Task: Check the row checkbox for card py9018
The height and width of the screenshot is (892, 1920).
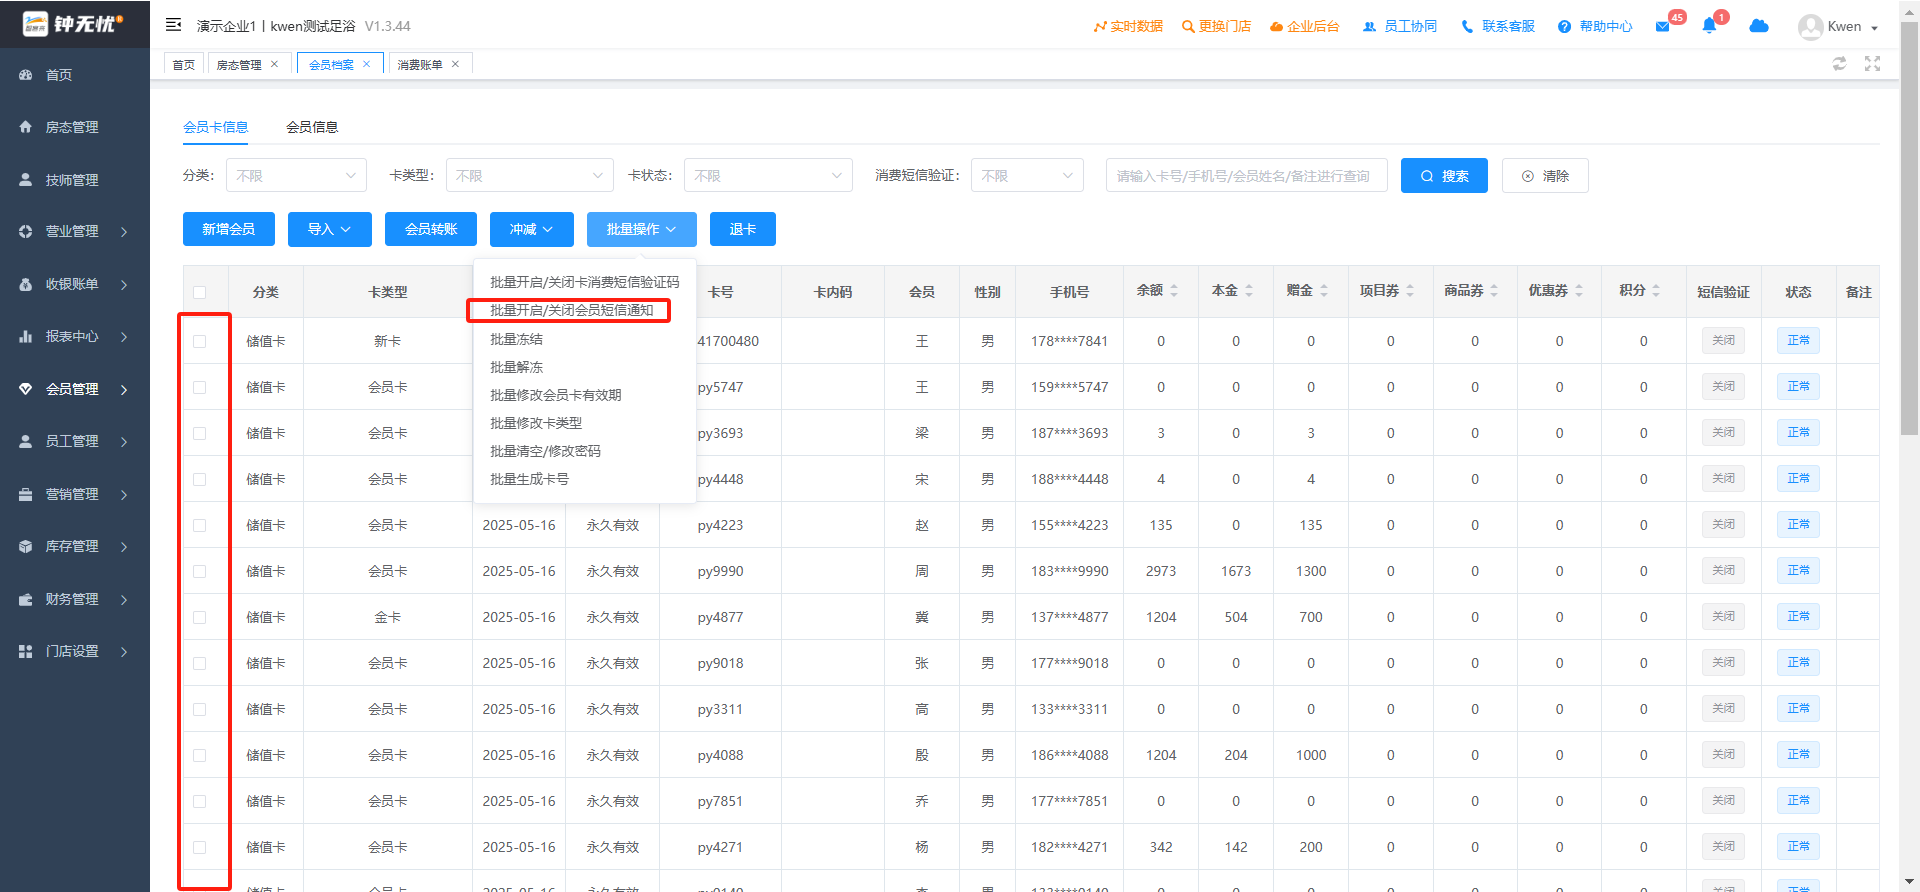Action: pos(200,663)
